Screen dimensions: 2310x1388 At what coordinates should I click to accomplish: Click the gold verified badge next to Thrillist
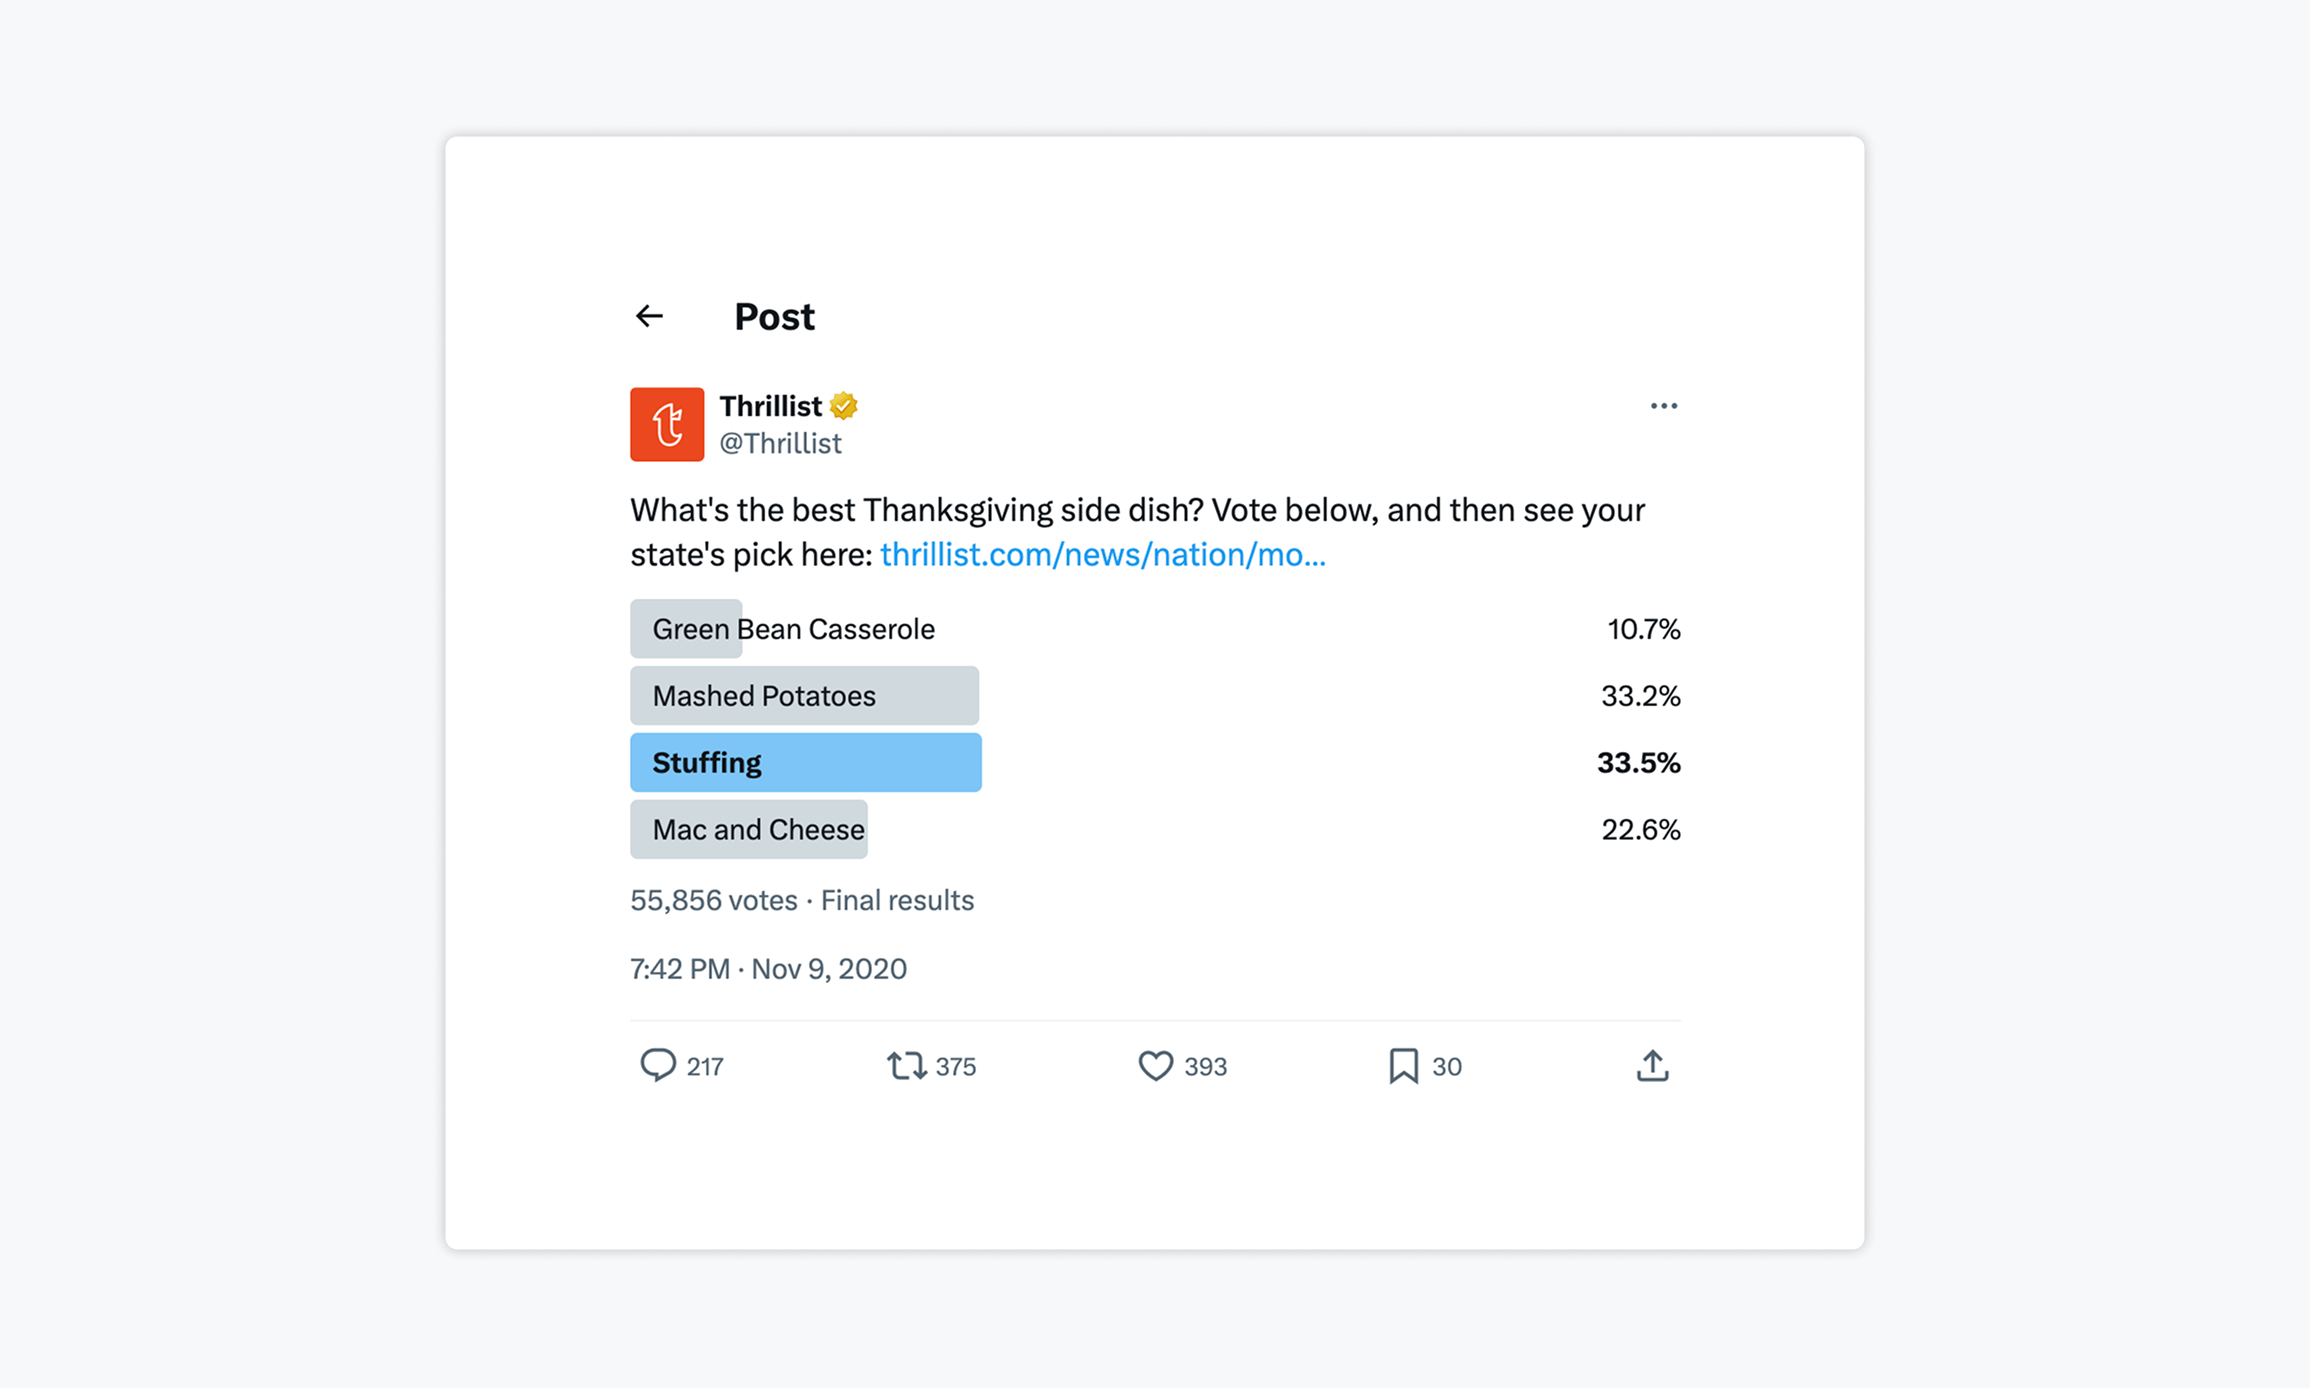tap(844, 406)
